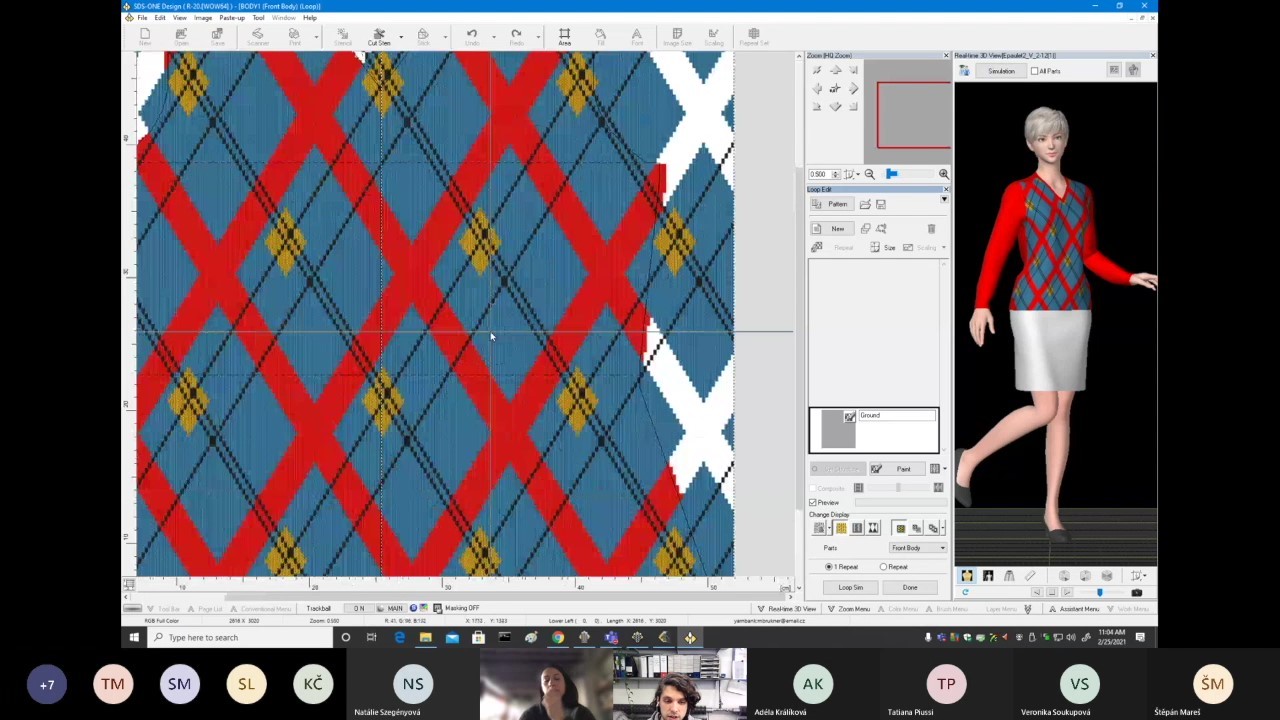Click the zoom-in magnifier in Zoom panel
The image size is (1280, 720).
point(943,174)
